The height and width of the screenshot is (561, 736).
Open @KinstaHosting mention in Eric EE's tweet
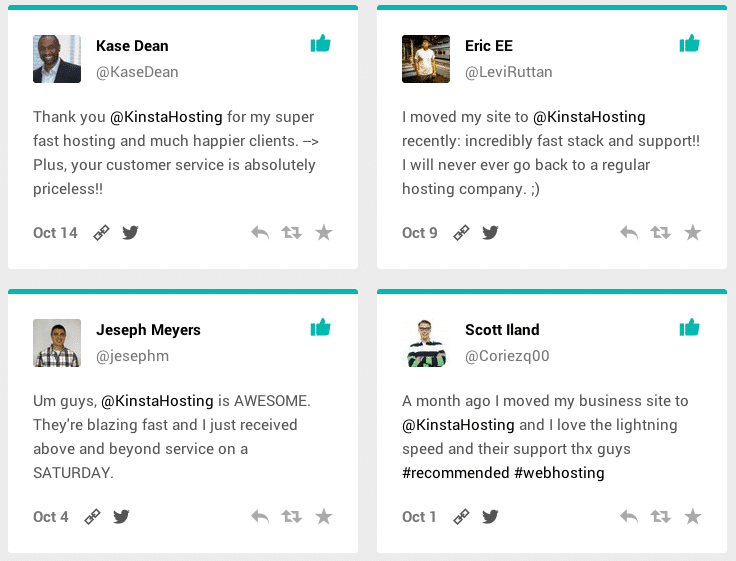click(x=589, y=117)
